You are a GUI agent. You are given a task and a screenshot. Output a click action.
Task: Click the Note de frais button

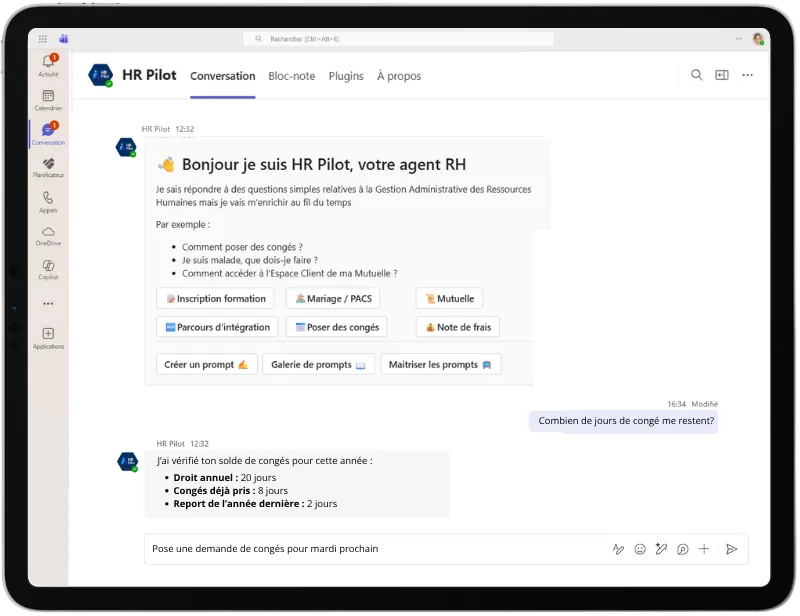(457, 327)
